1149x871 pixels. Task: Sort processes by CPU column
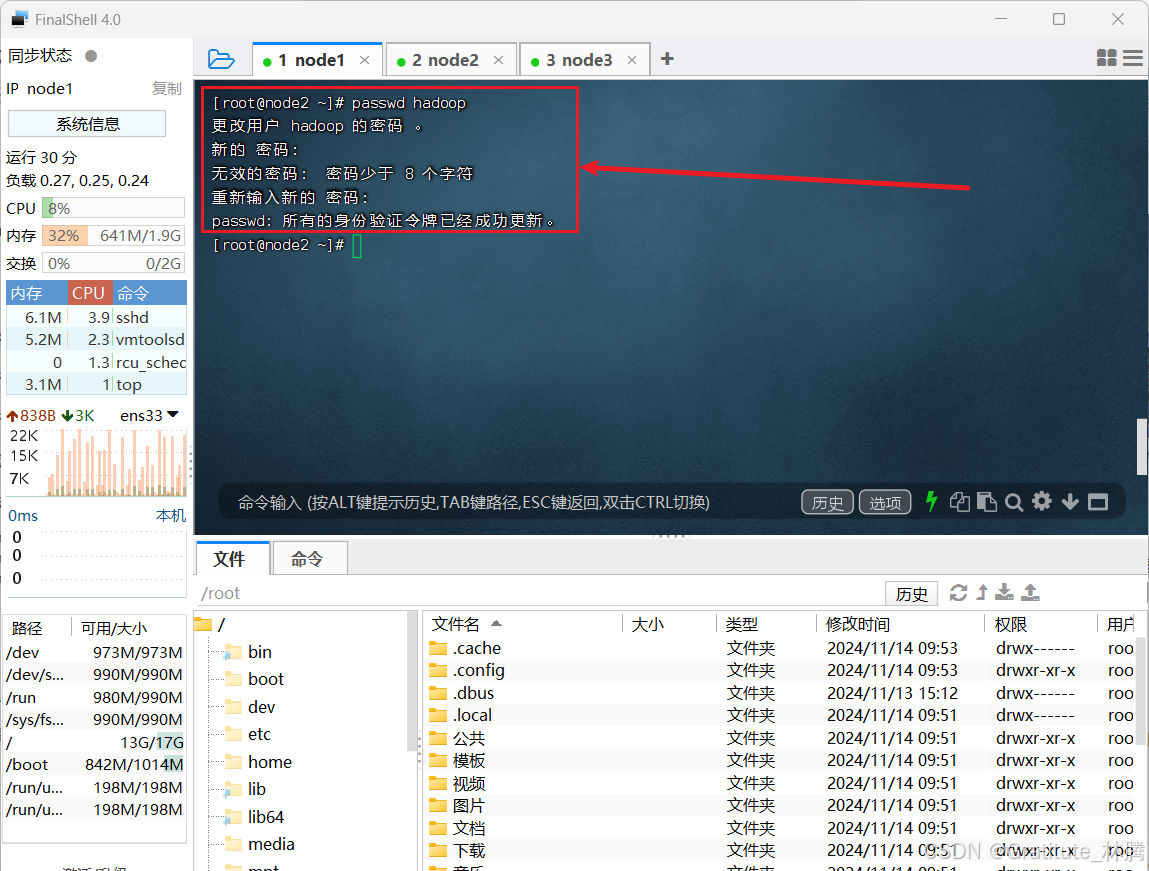click(x=90, y=293)
